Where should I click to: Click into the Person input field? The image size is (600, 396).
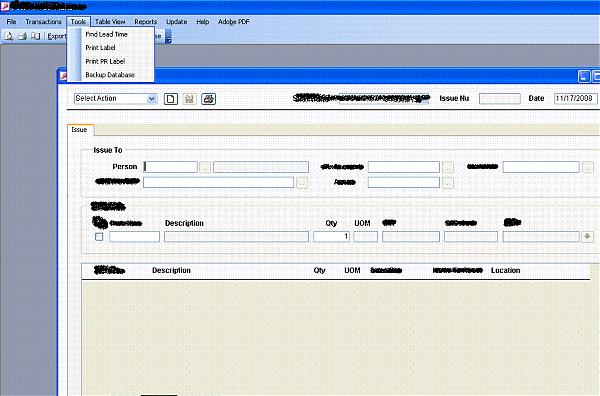[x=171, y=167]
